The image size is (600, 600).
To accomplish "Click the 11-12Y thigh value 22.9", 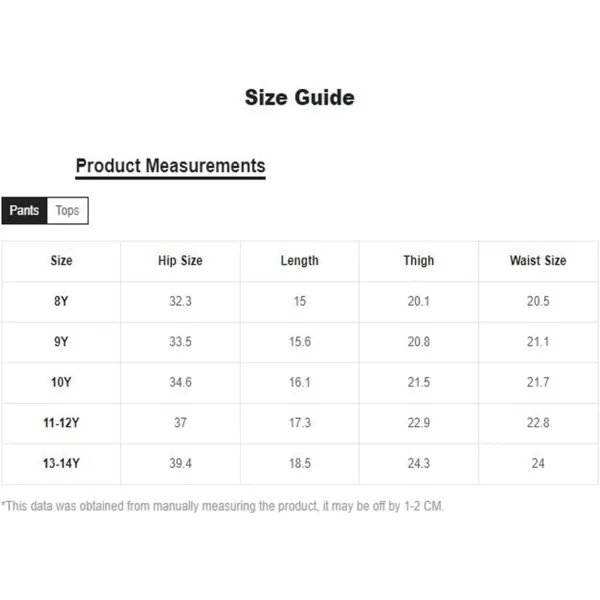I will 419,422.
